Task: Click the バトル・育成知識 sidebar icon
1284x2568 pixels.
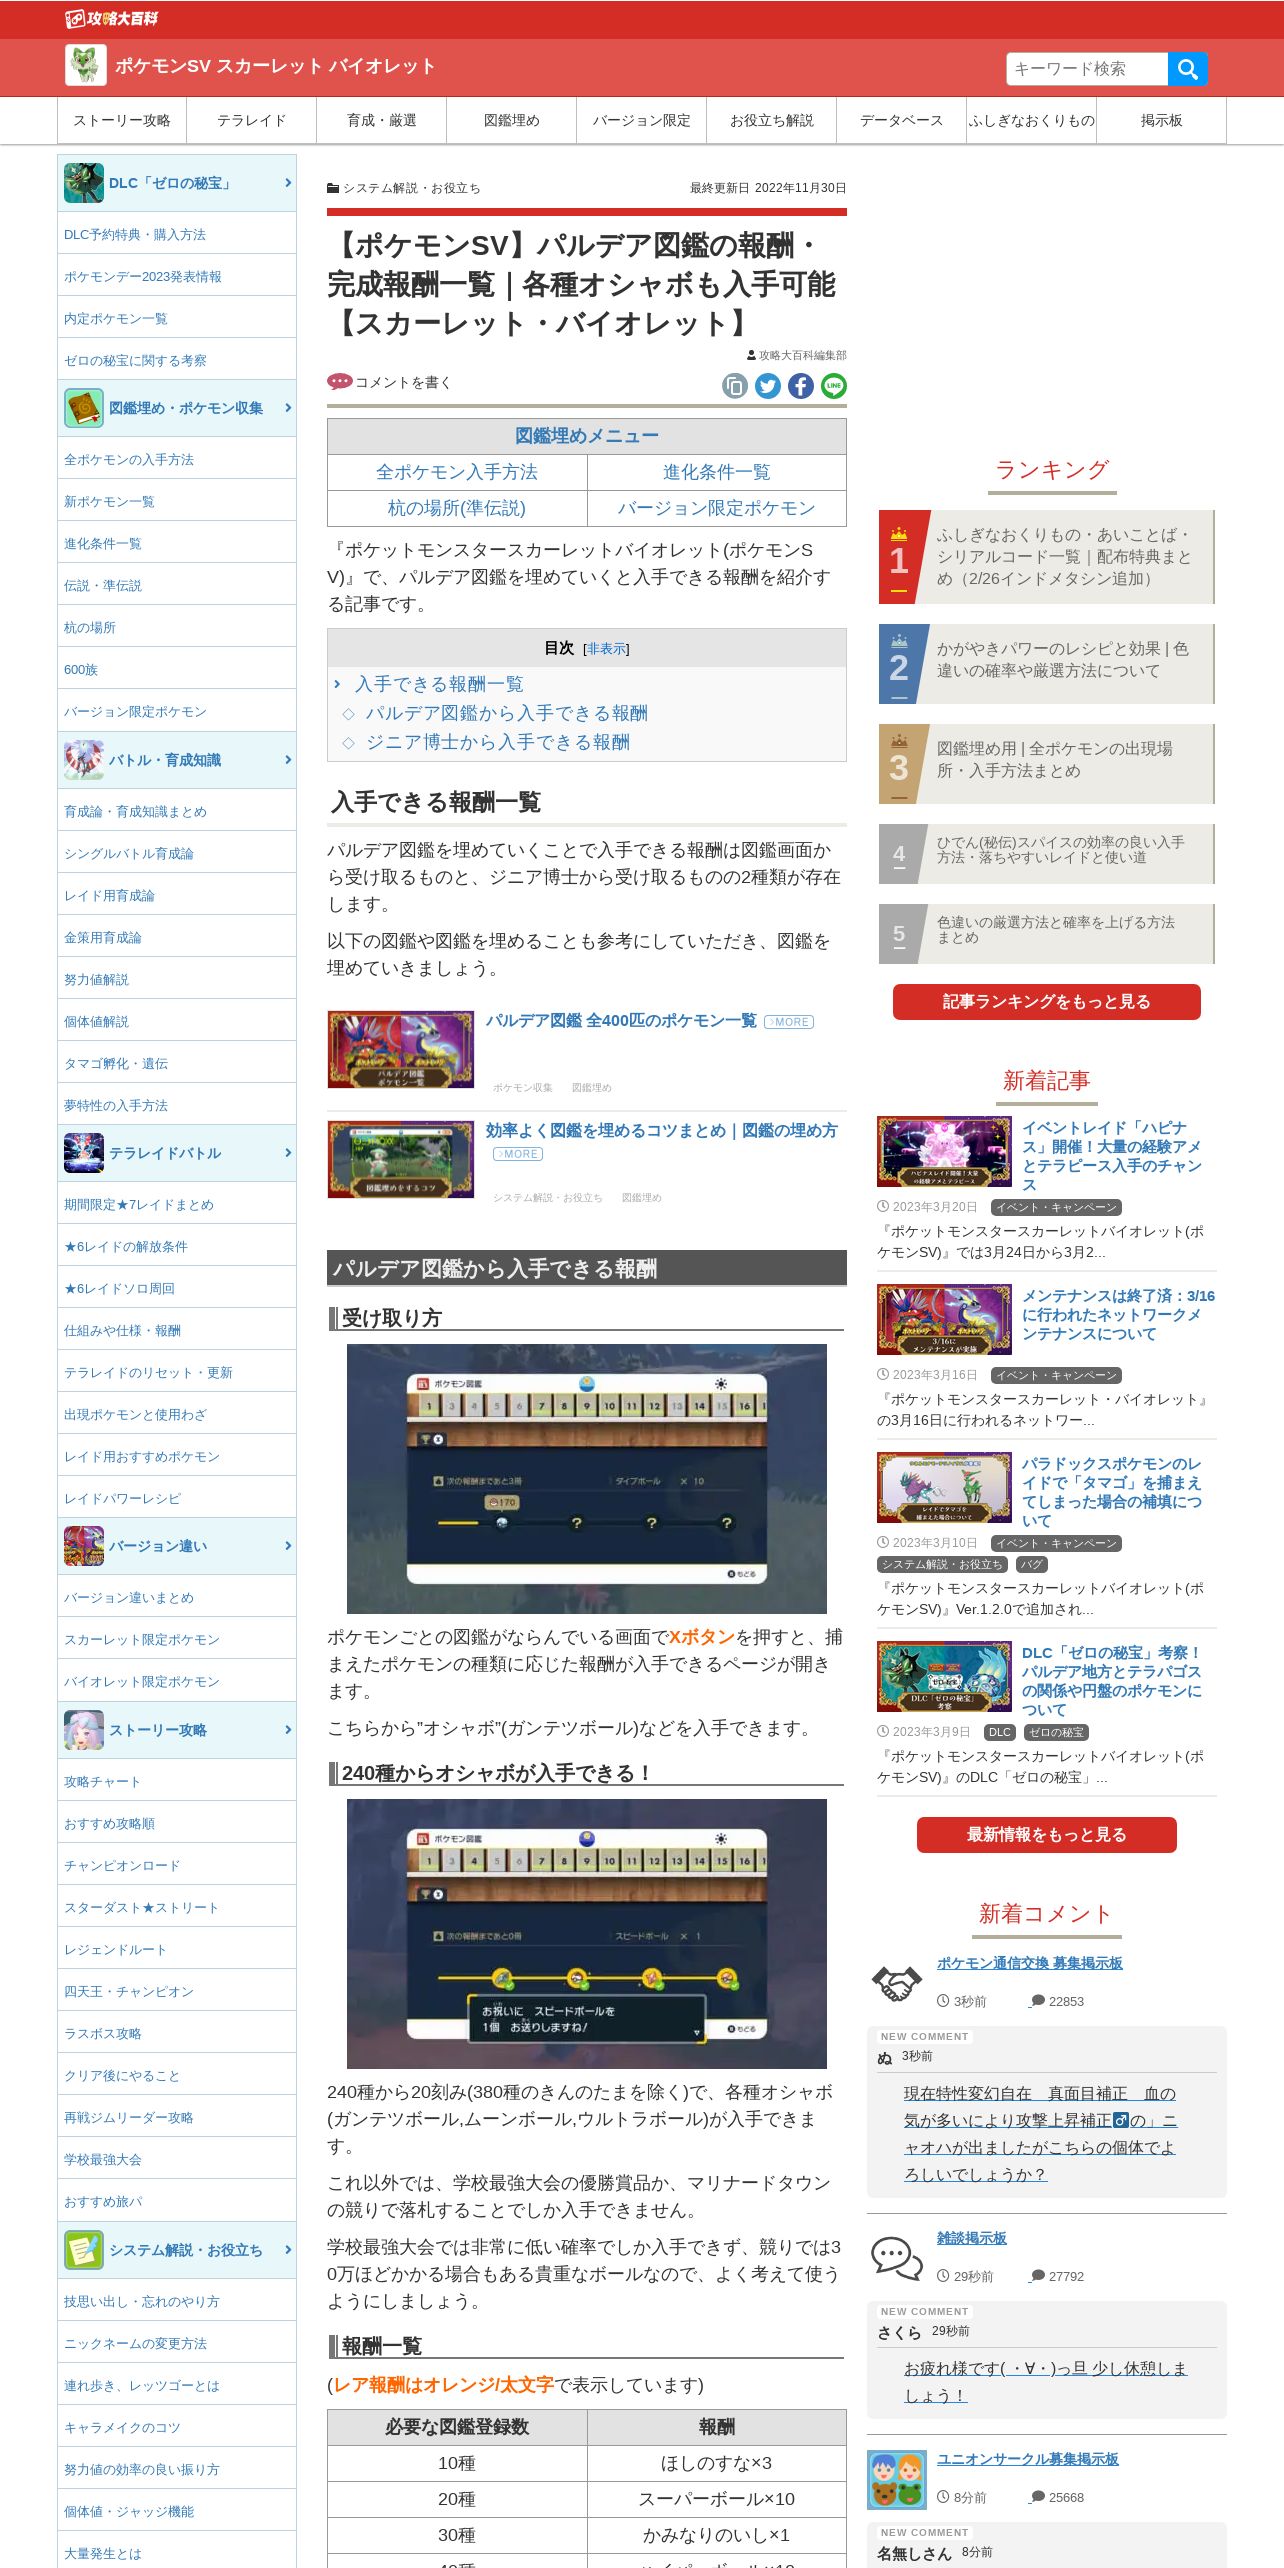Action: click(x=84, y=760)
